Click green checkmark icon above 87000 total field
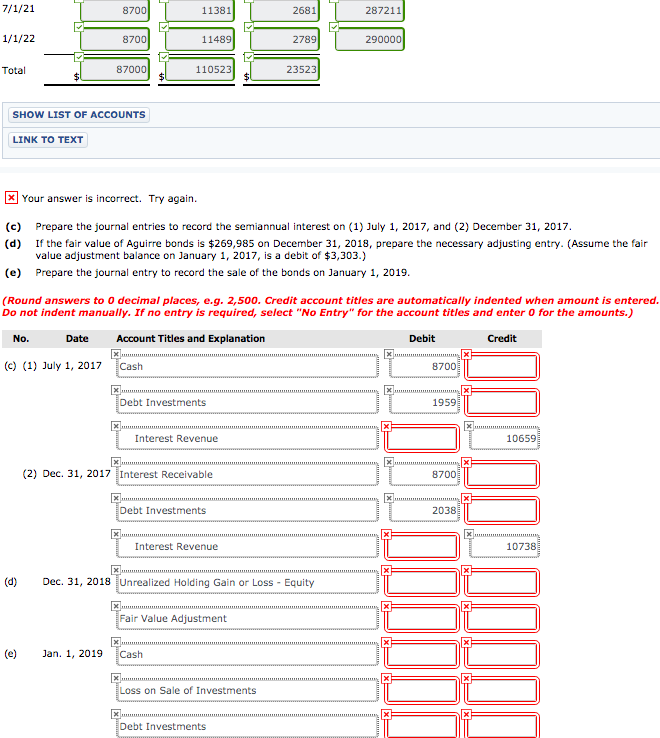 coord(79,57)
